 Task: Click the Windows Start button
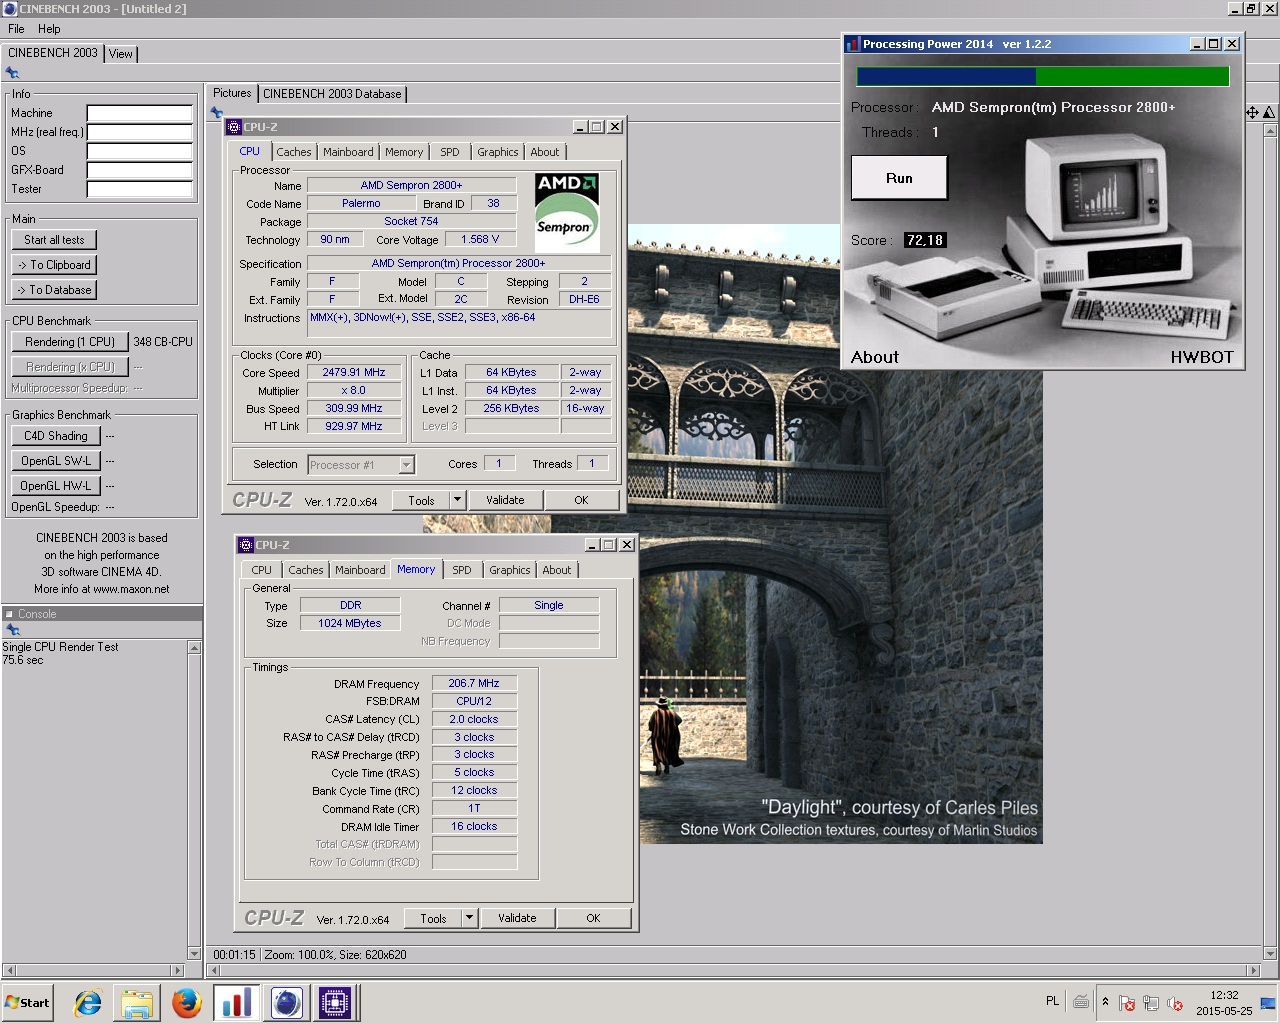[27, 1002]
